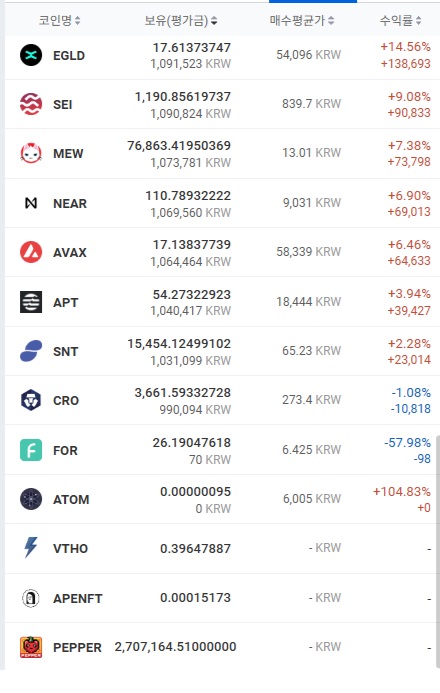440x693 pixels.
Task: Select the MEW cat icon
Action: point(31,153)
